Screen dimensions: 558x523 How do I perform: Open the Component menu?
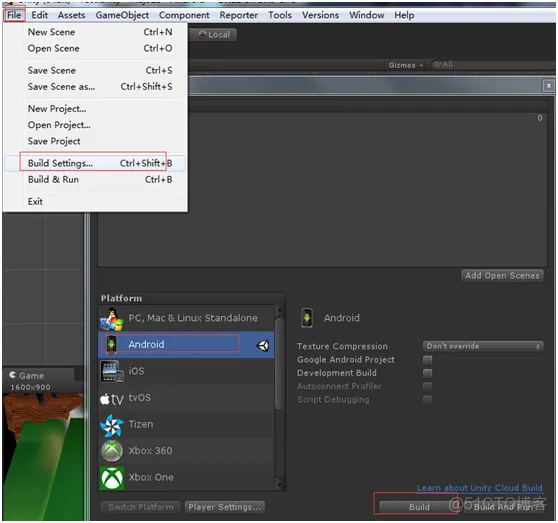click(x=184, y=15)
